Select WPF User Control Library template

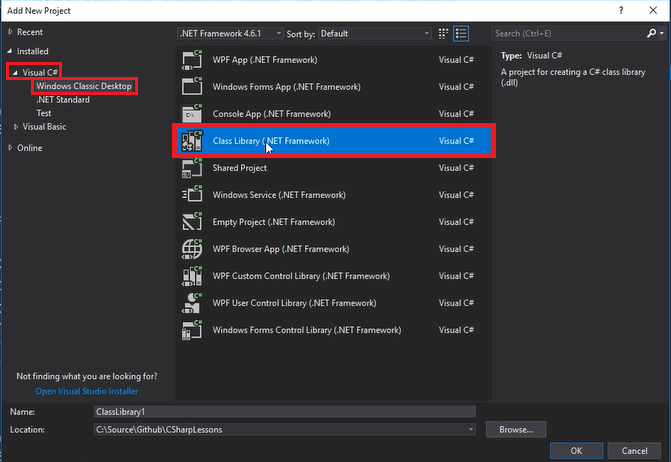[334, 303]
